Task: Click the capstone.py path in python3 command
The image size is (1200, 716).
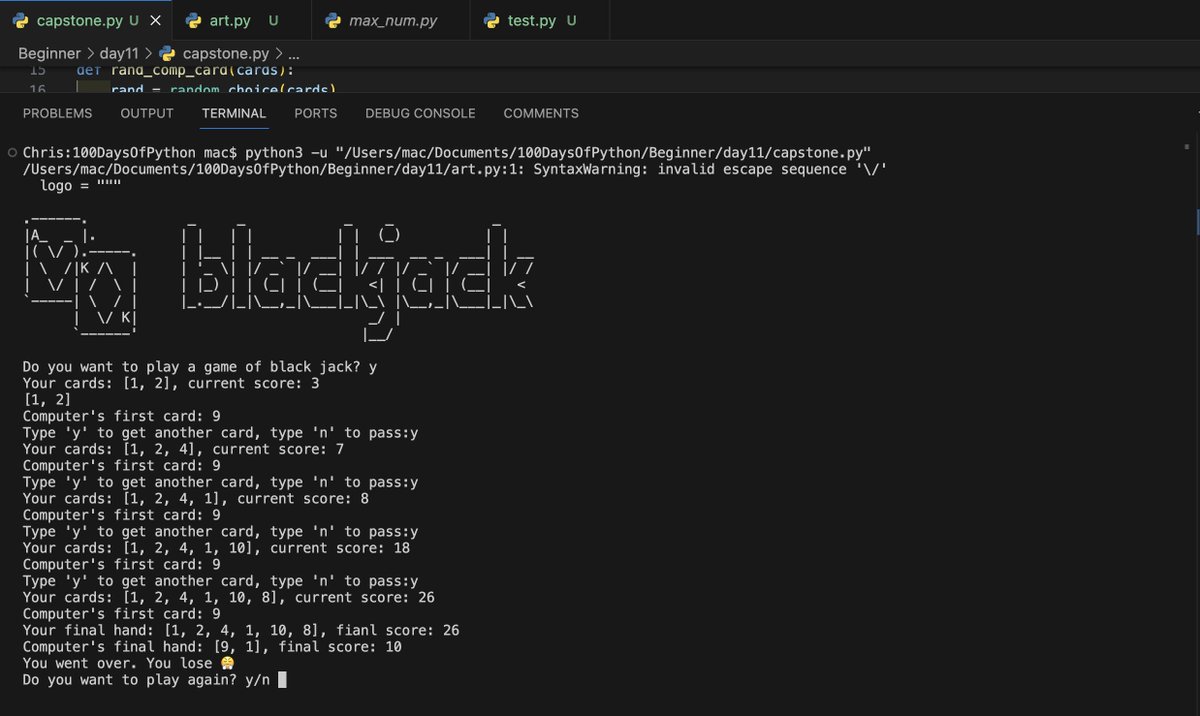Action: 603,152
